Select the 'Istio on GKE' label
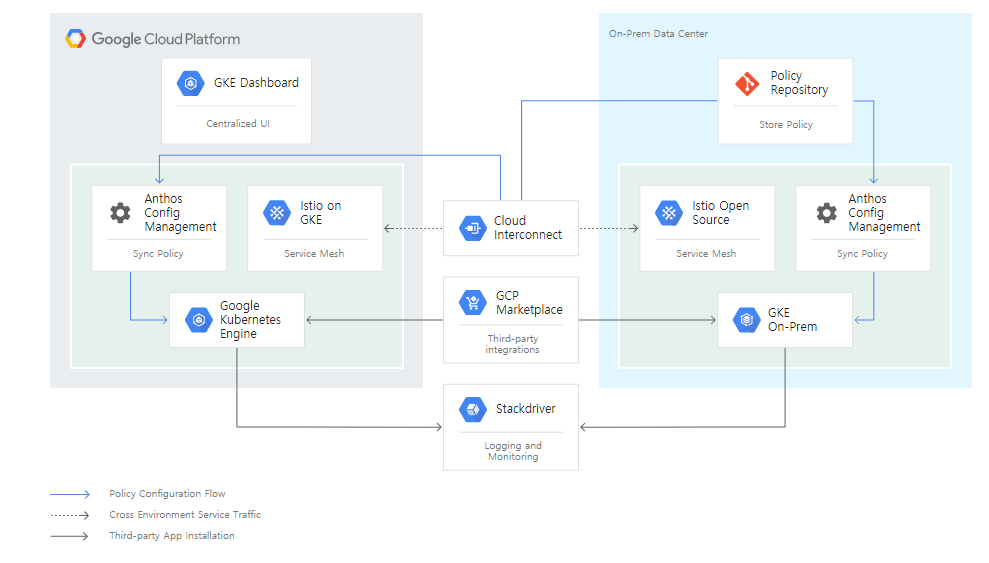The width and height of the screenshot is (989, 563). [320, 212]
